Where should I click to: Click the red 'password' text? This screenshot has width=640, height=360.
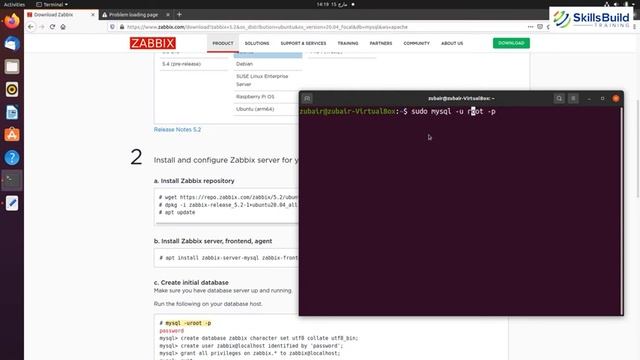tap(171, 331)
